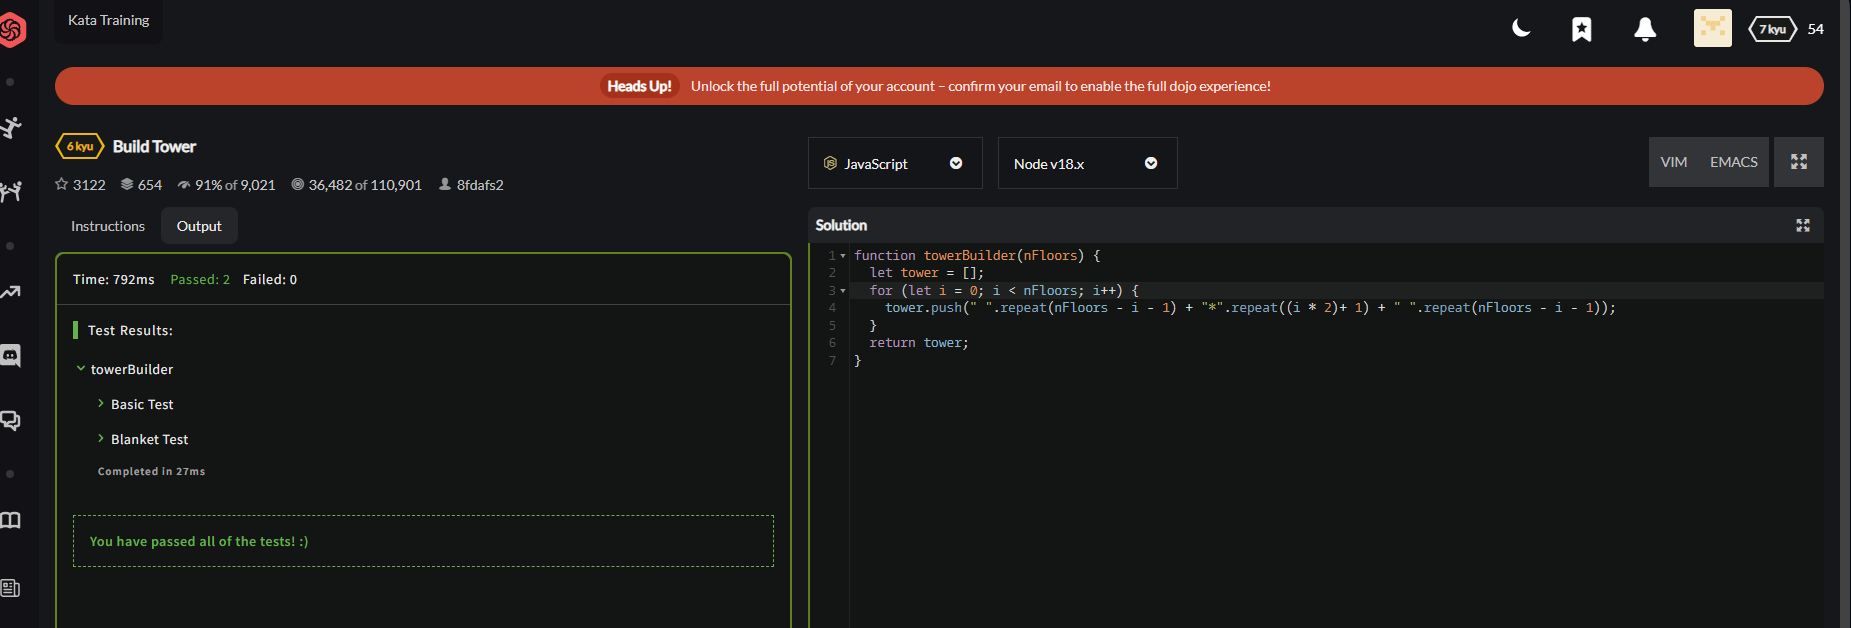Viewport: 1851px width, 628px height.
Task: Expand the Basic Test result
Action: 141,404
